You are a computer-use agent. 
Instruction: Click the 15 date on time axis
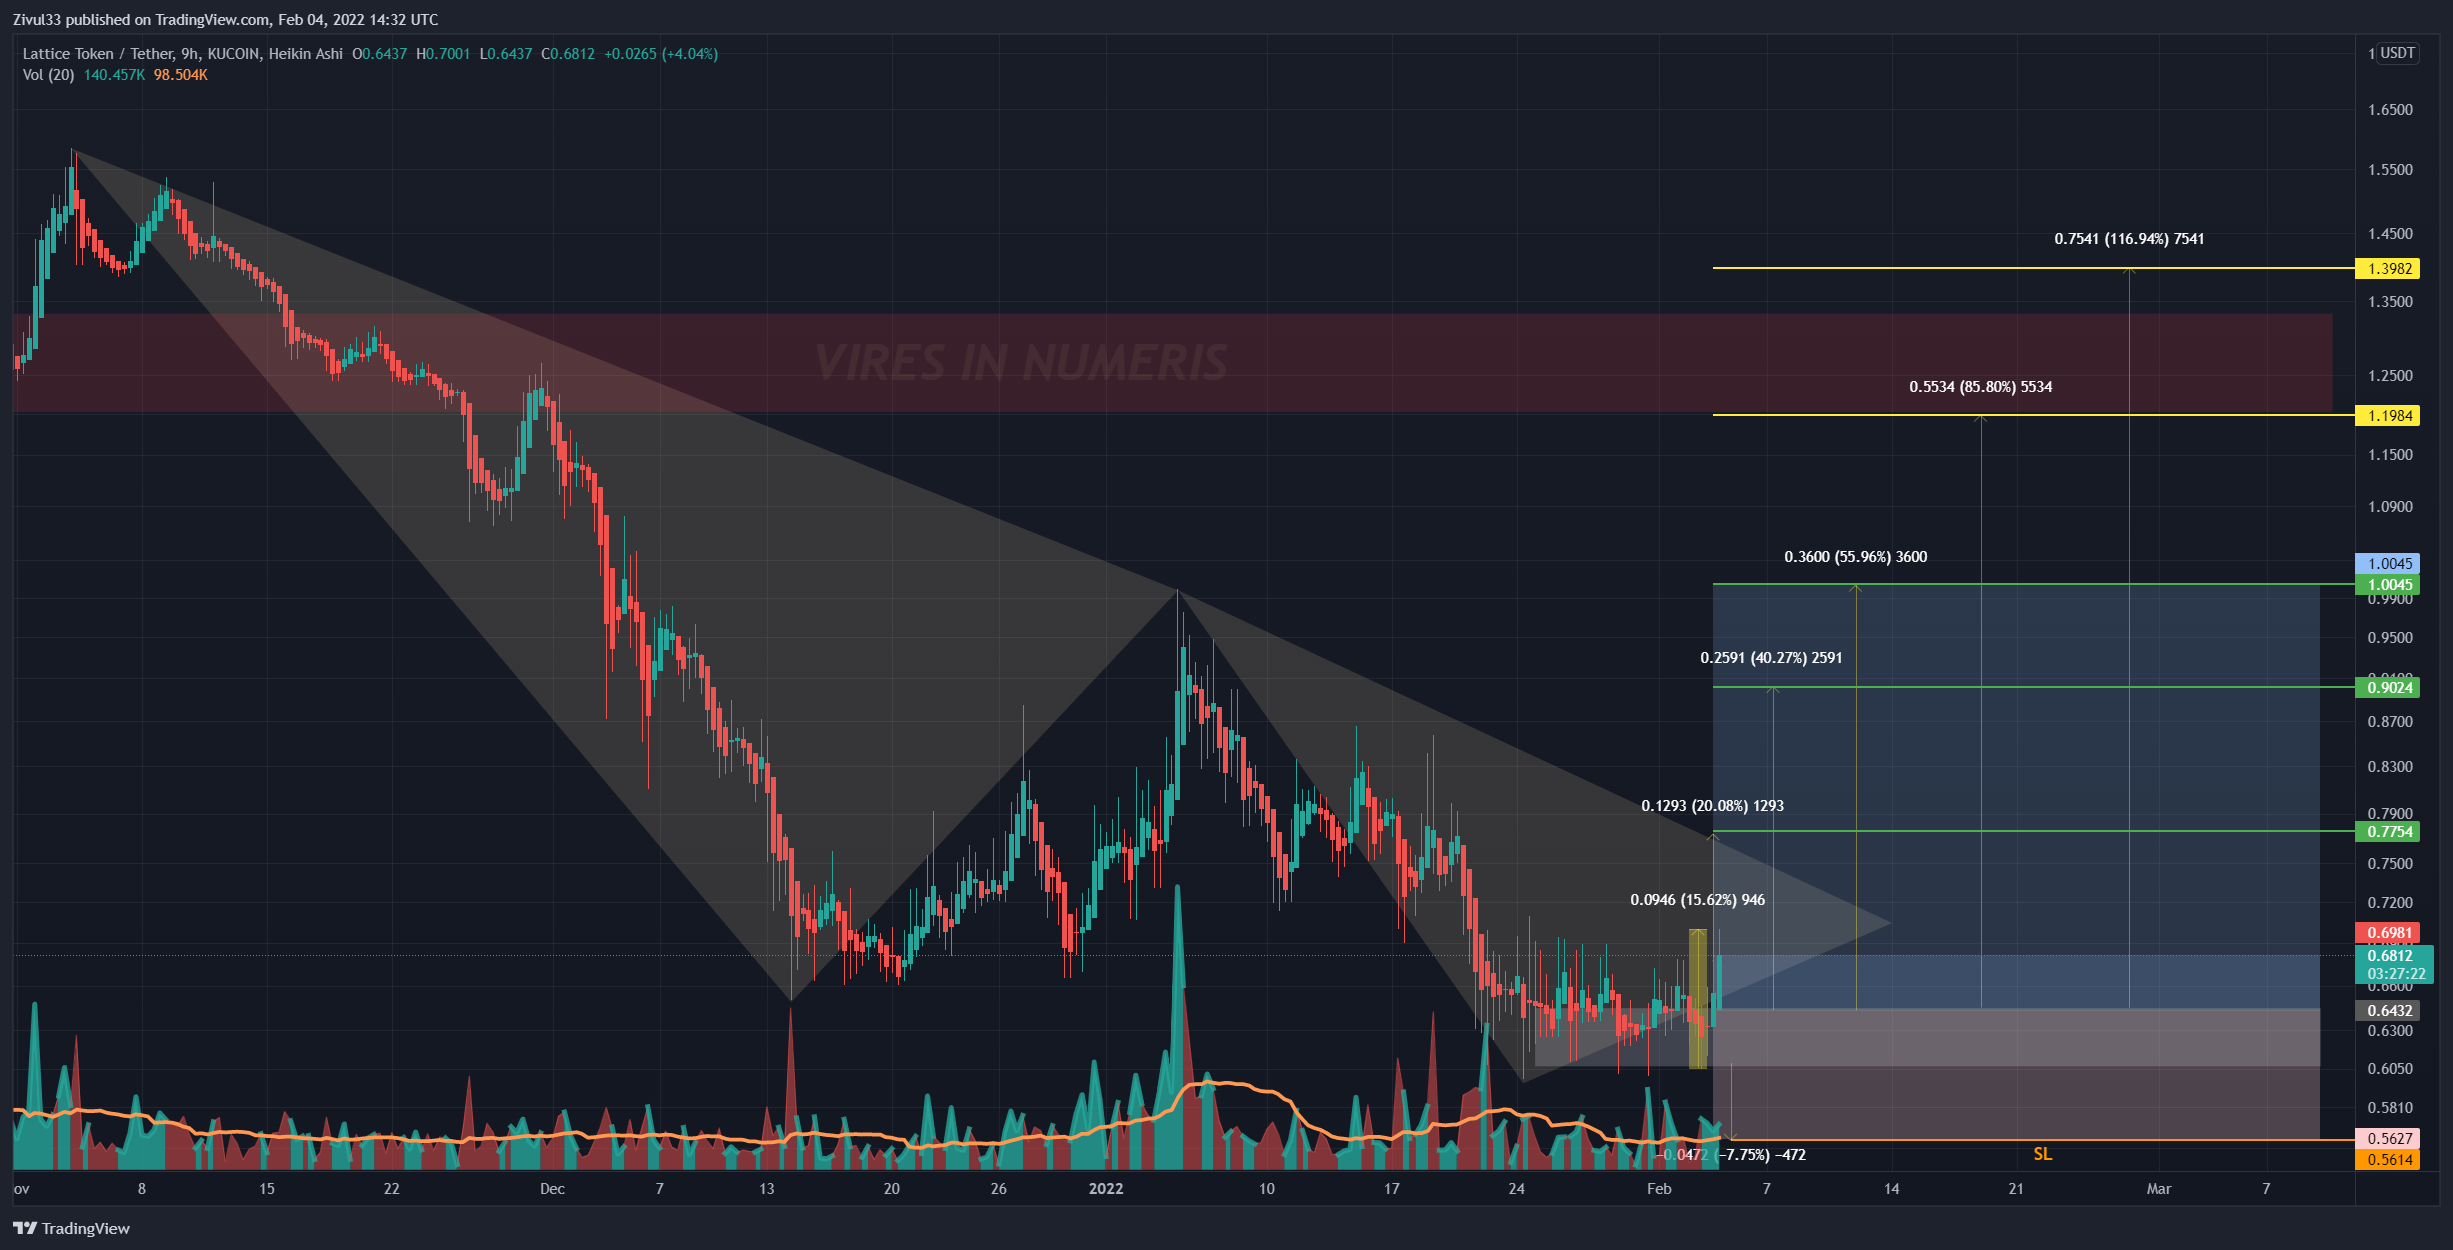click(x=267, y=1189)
